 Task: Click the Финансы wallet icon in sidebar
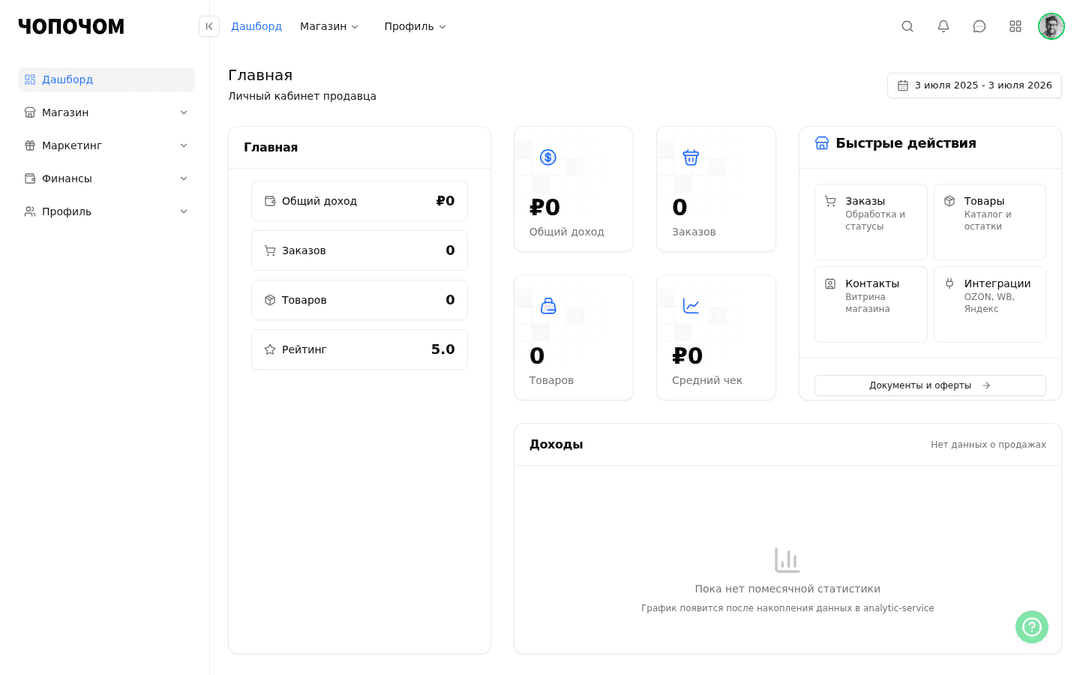pyautogui.click(x=30, y=178)
